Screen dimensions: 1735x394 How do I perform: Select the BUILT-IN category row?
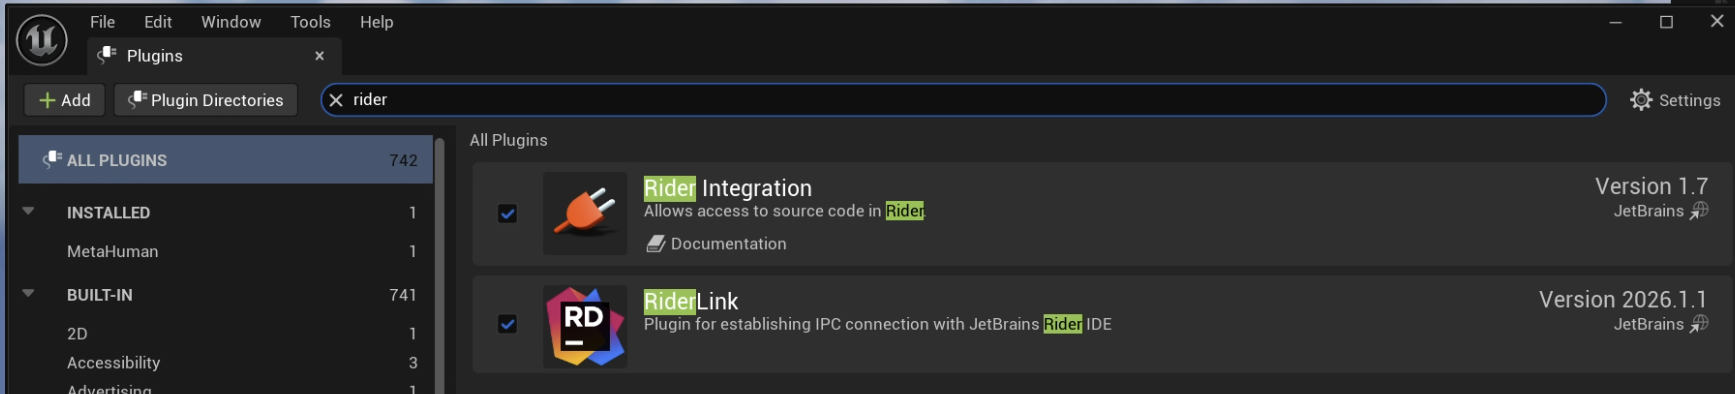[x=226, y=294]
